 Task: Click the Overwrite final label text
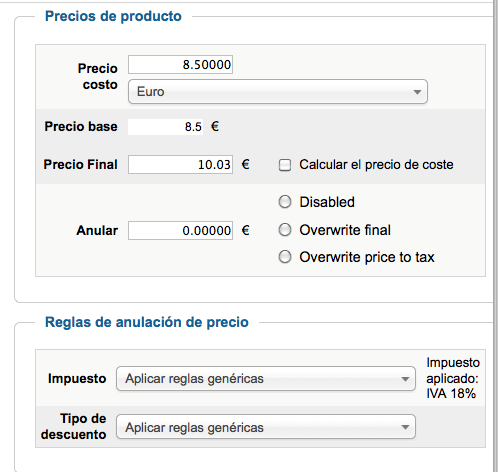tap(345, 230)
